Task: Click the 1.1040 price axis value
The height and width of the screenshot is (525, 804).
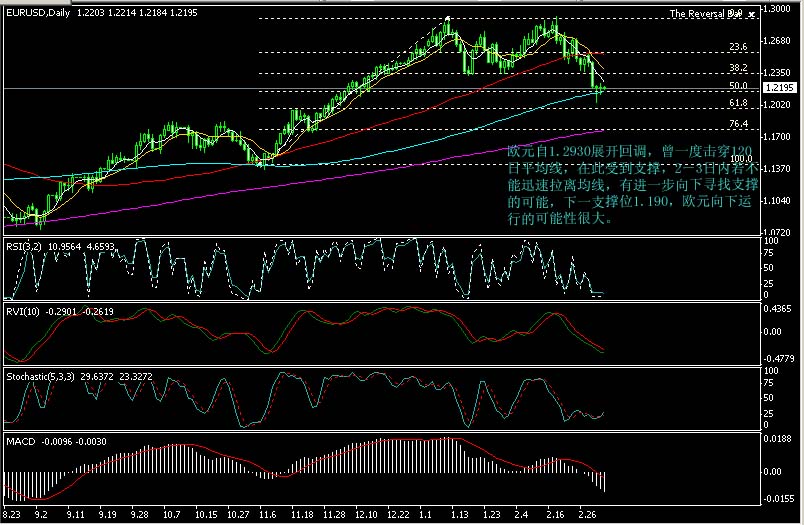Action: point(776,200)
